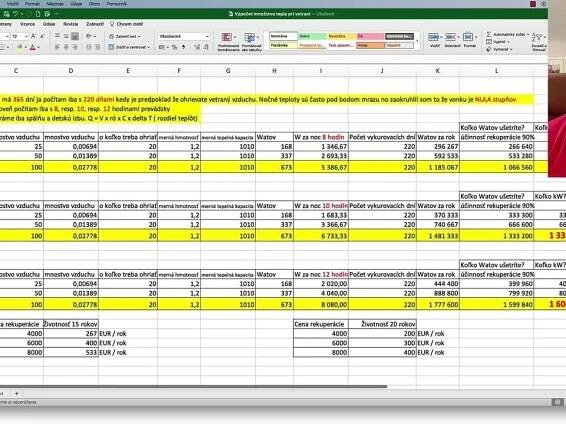The height and width of the screenshot is (424, 566).
Task: Click the font color A icon
Action: [x=33, y=47]
